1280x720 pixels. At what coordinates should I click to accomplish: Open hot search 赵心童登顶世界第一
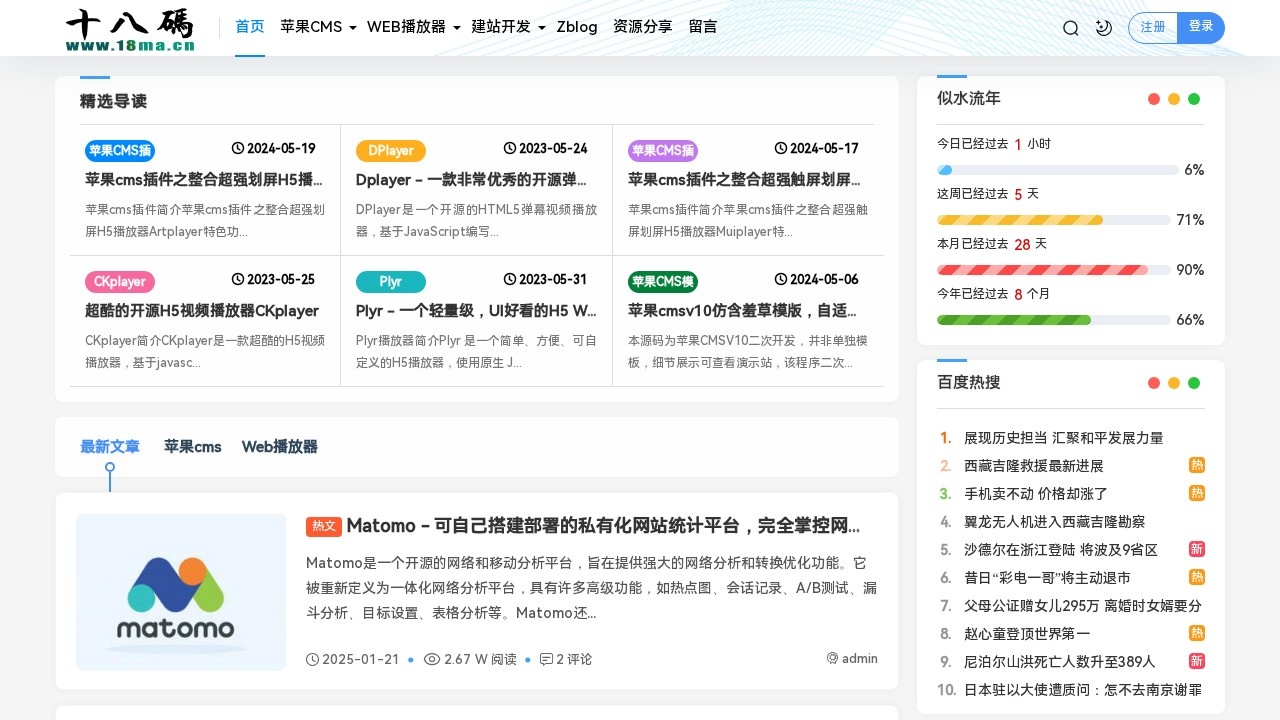(x=1027, y=634)
